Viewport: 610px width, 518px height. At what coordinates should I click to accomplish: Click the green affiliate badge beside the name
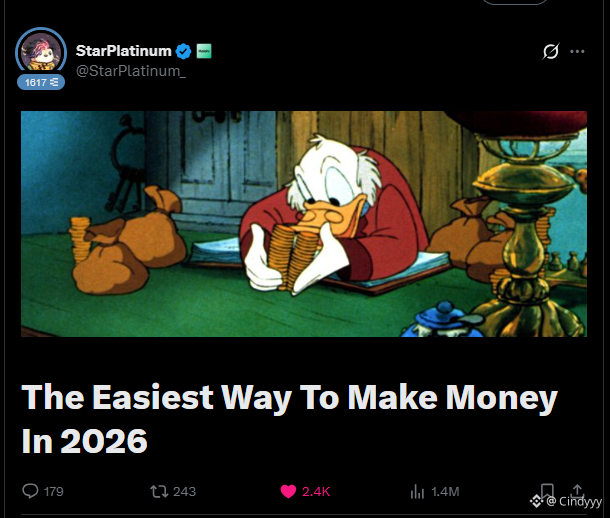[204, 51]
